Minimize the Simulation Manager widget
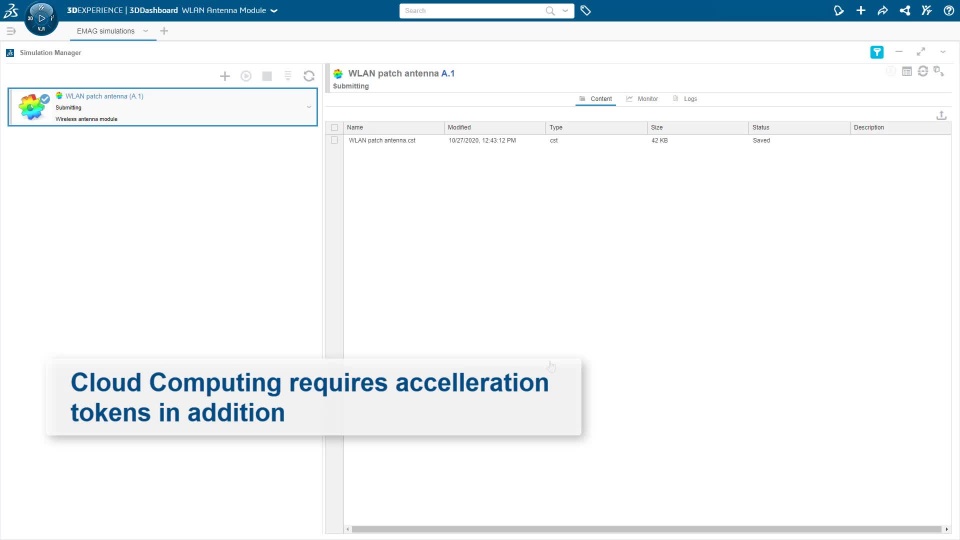The height and width of the screenshot is (540, 960). pos(899,52)
